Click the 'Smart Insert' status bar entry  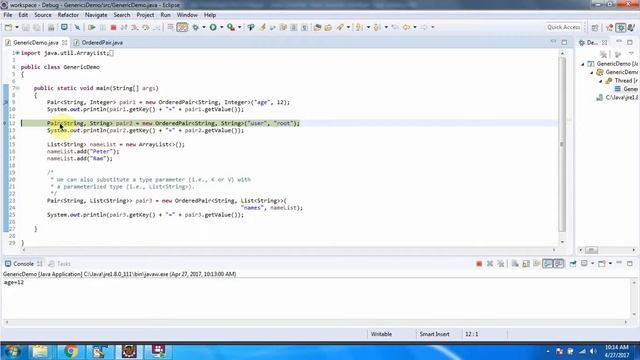pyautogui.click(x=434, y=334)
